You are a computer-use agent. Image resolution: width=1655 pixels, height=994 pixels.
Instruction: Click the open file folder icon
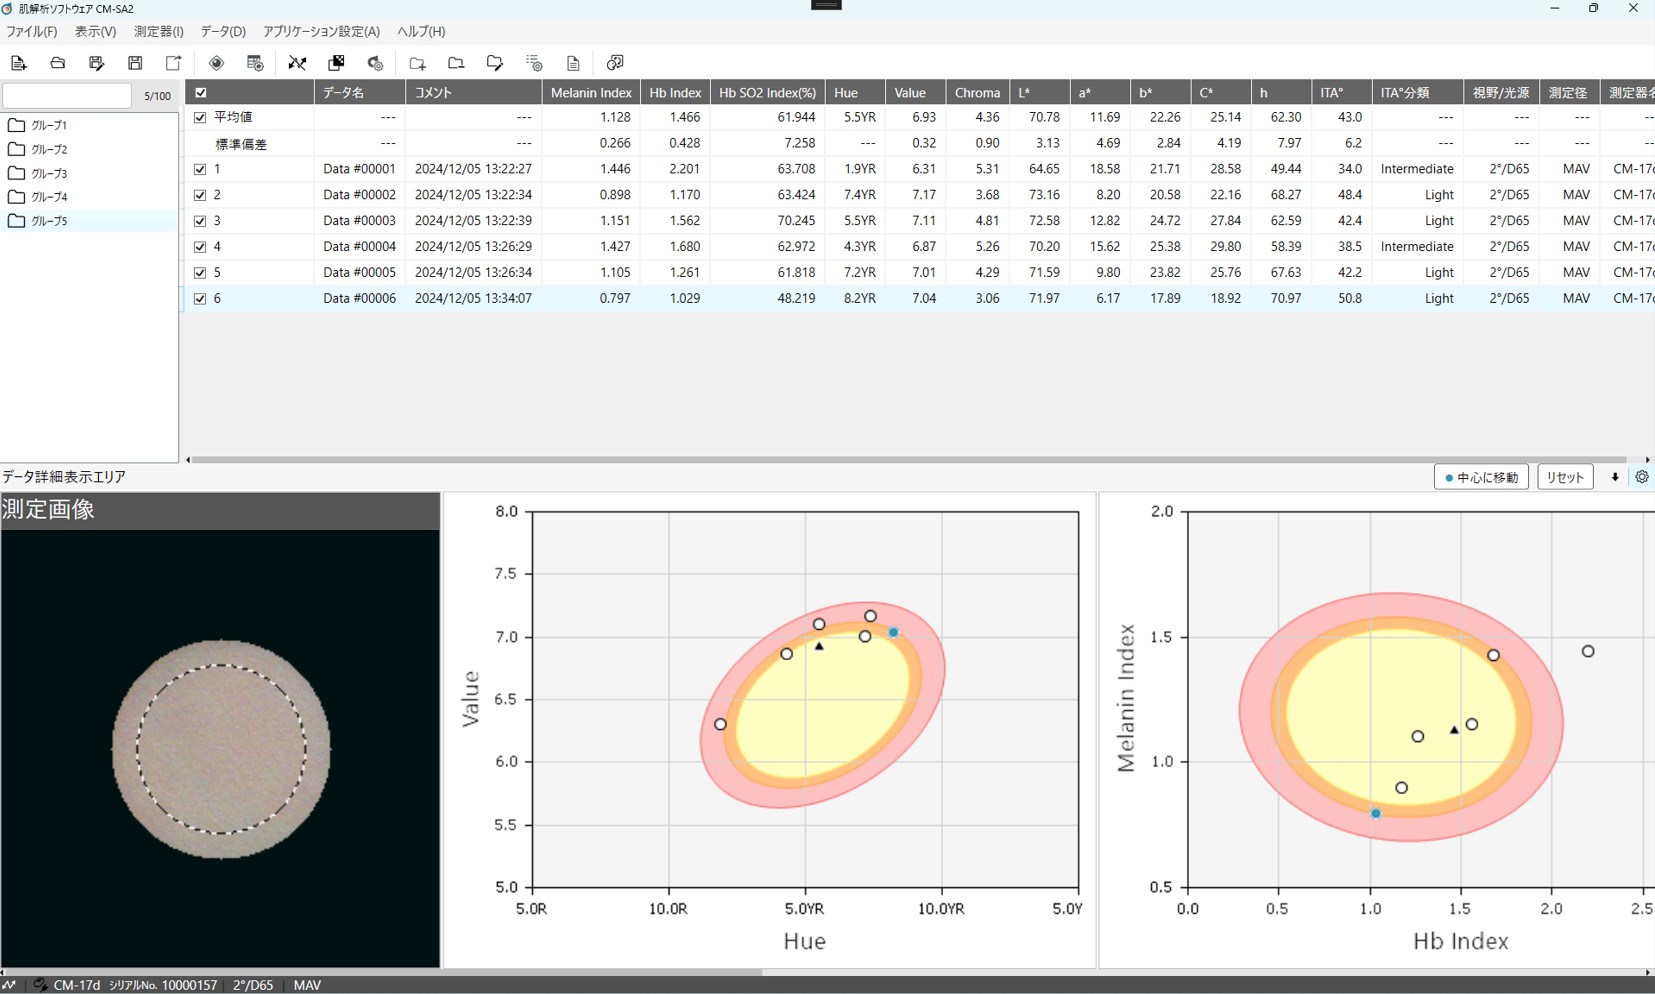(x=57, y=63)
